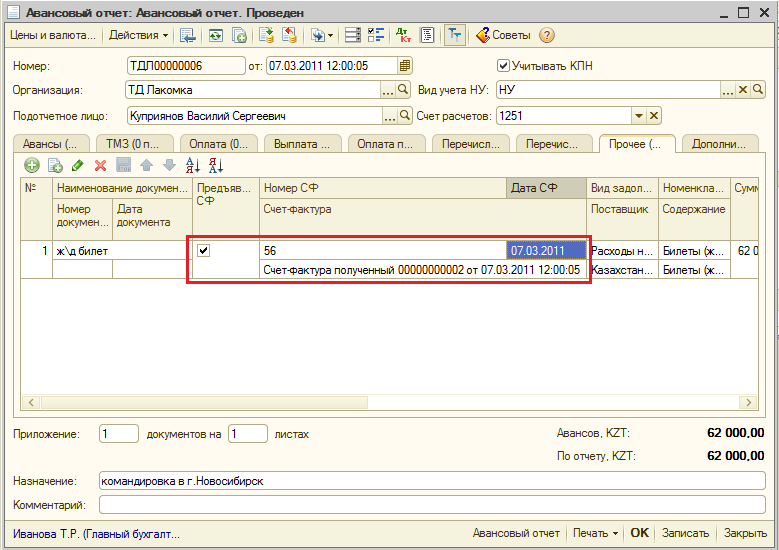Open the Действия dropdown menu
Viewport: 779px width, 550px height.
[138, 35]
